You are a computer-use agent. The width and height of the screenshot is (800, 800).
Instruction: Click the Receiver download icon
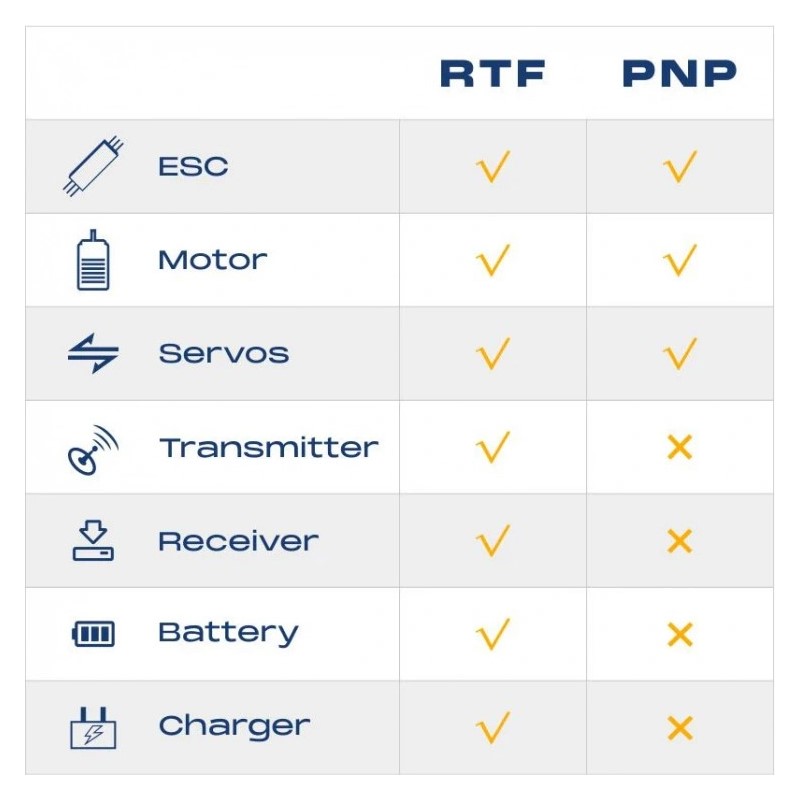click(x=93, y=541)
